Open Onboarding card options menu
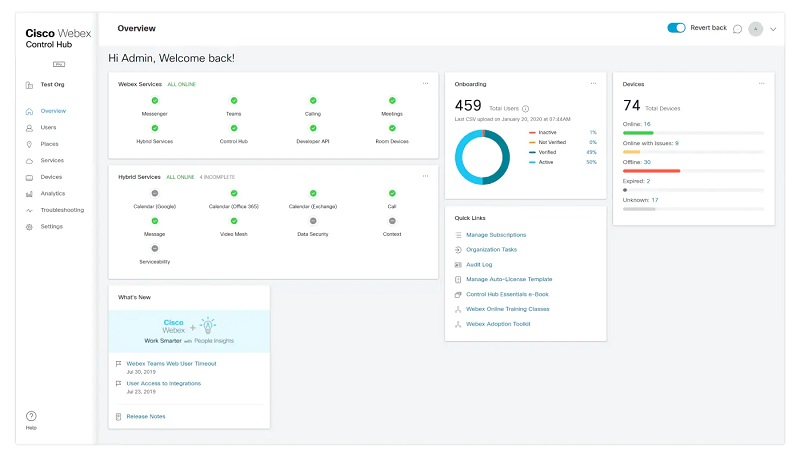 (x=593, y=84)
